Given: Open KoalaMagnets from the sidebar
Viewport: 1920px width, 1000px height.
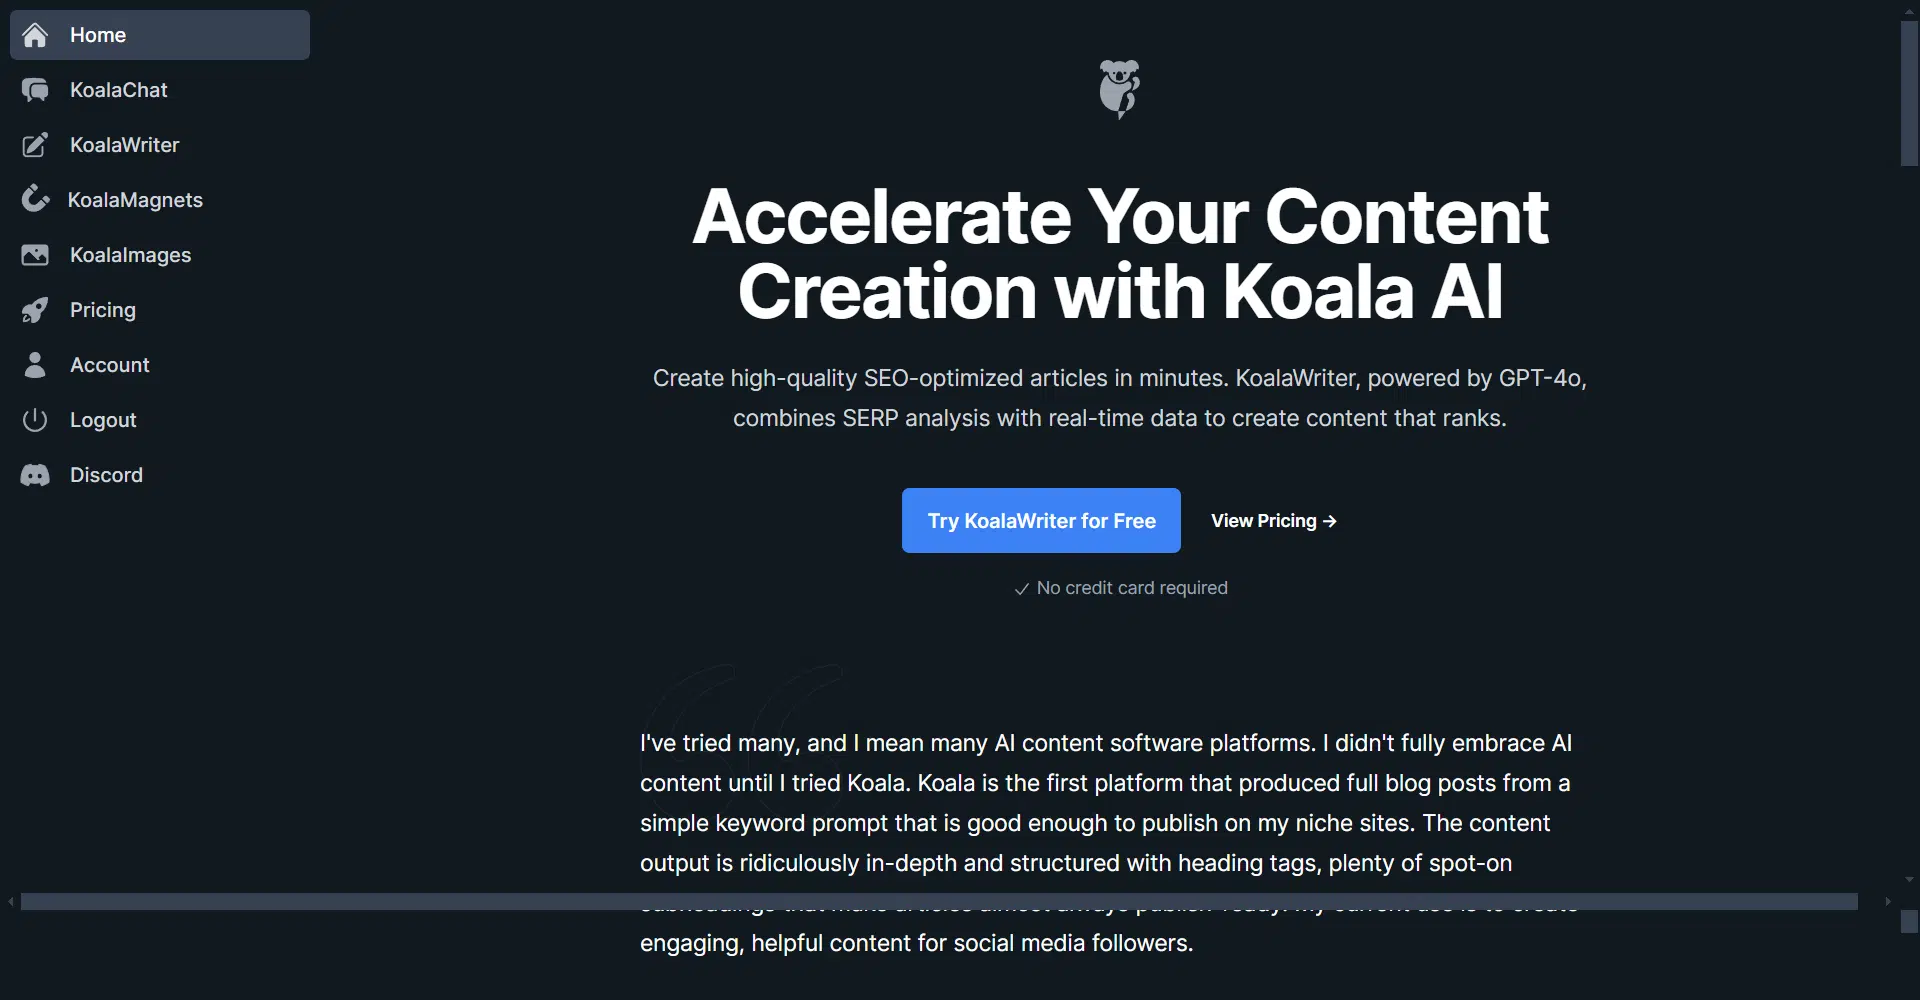Looking at the screenshot, I should 135,200.
